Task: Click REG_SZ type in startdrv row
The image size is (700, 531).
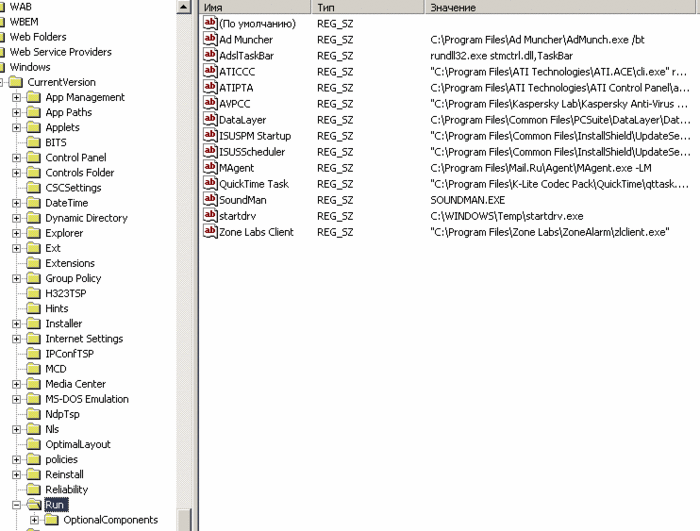Action: pos(335,216)
